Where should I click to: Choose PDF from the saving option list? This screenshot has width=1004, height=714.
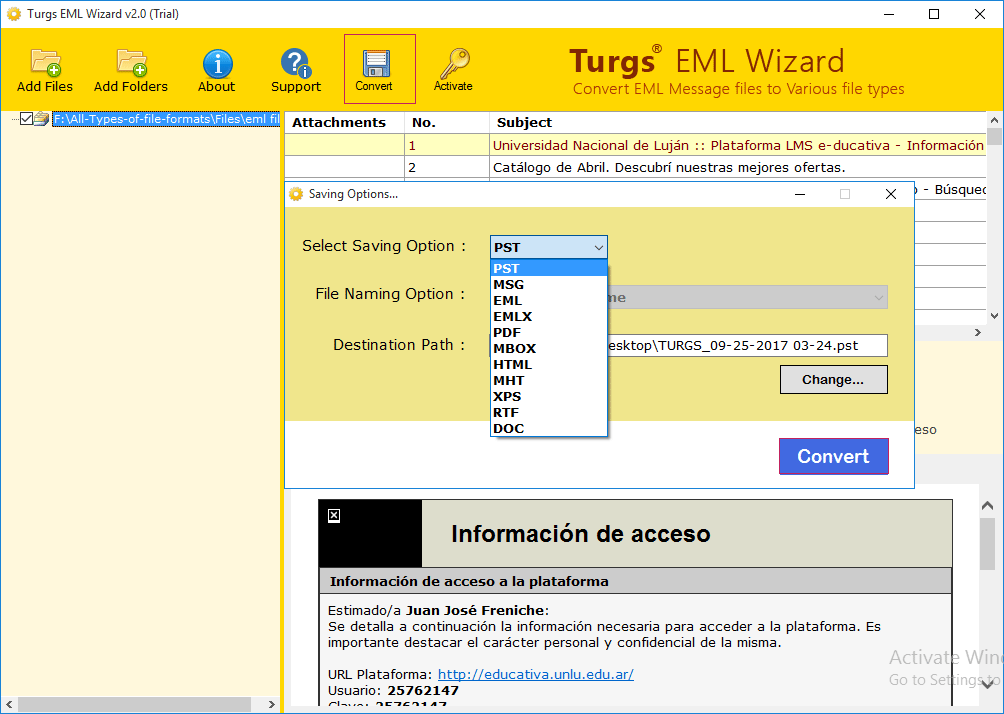point(549,332)
